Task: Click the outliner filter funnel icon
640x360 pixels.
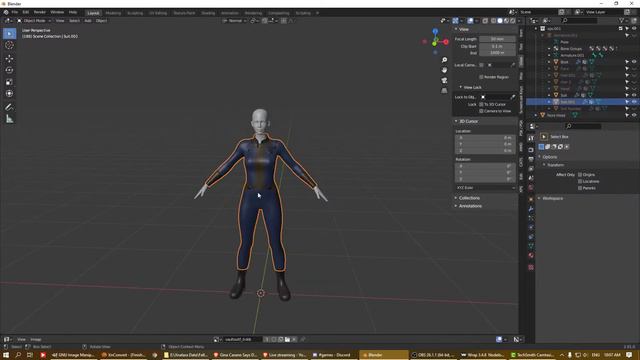Action: point(622,20)
